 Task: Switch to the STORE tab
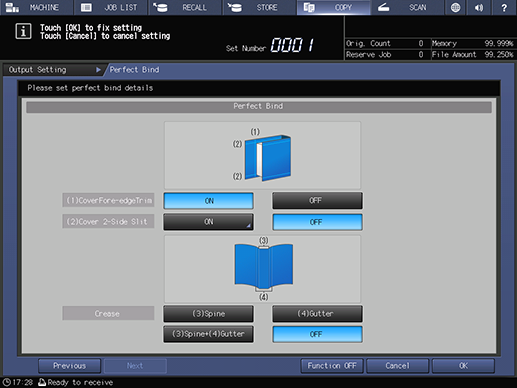pyautogui.click(x=259, y=7)
